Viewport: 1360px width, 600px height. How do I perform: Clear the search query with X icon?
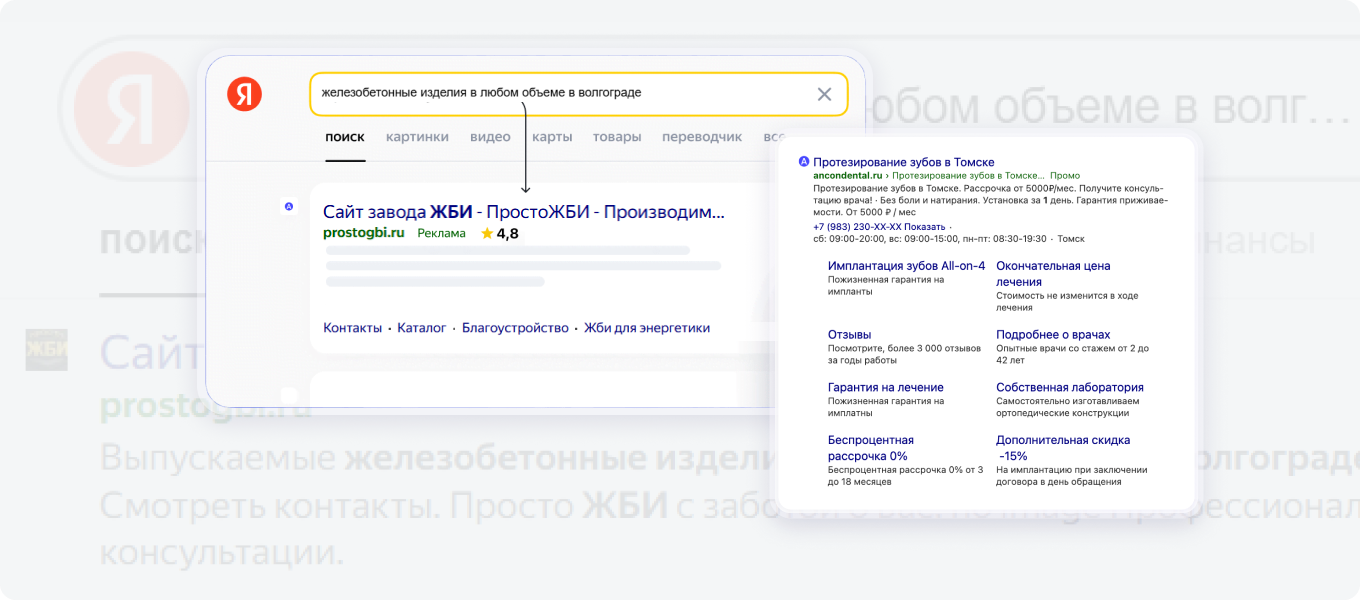824,94
